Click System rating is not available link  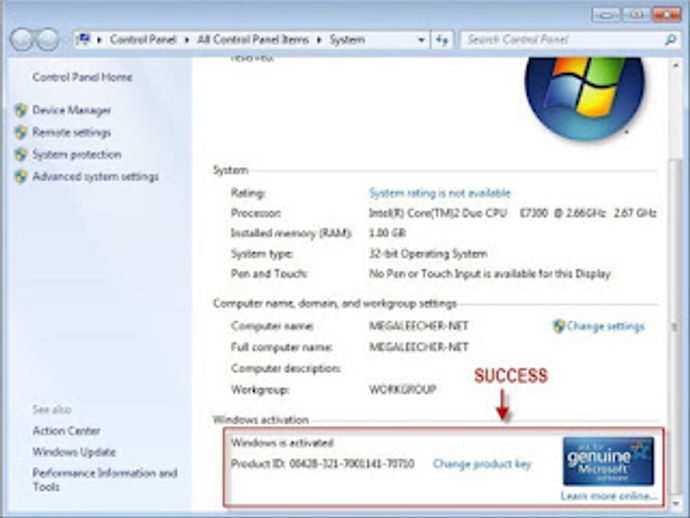[440, 193]
